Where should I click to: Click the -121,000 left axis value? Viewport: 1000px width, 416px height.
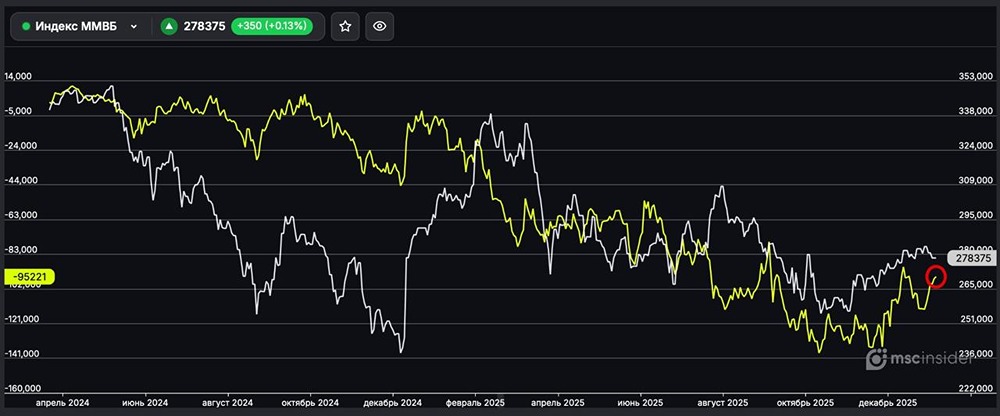22,319
